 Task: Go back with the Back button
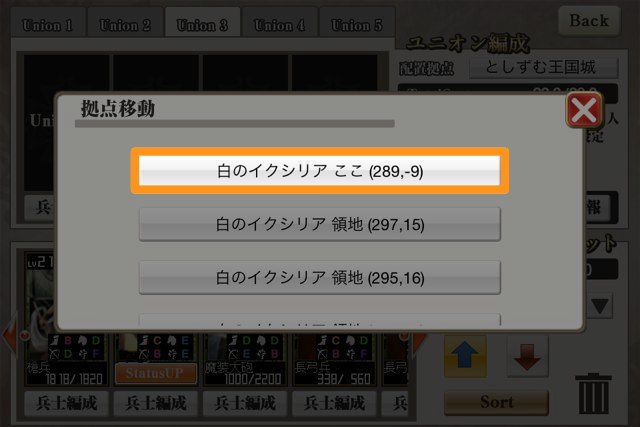[589, 20]
